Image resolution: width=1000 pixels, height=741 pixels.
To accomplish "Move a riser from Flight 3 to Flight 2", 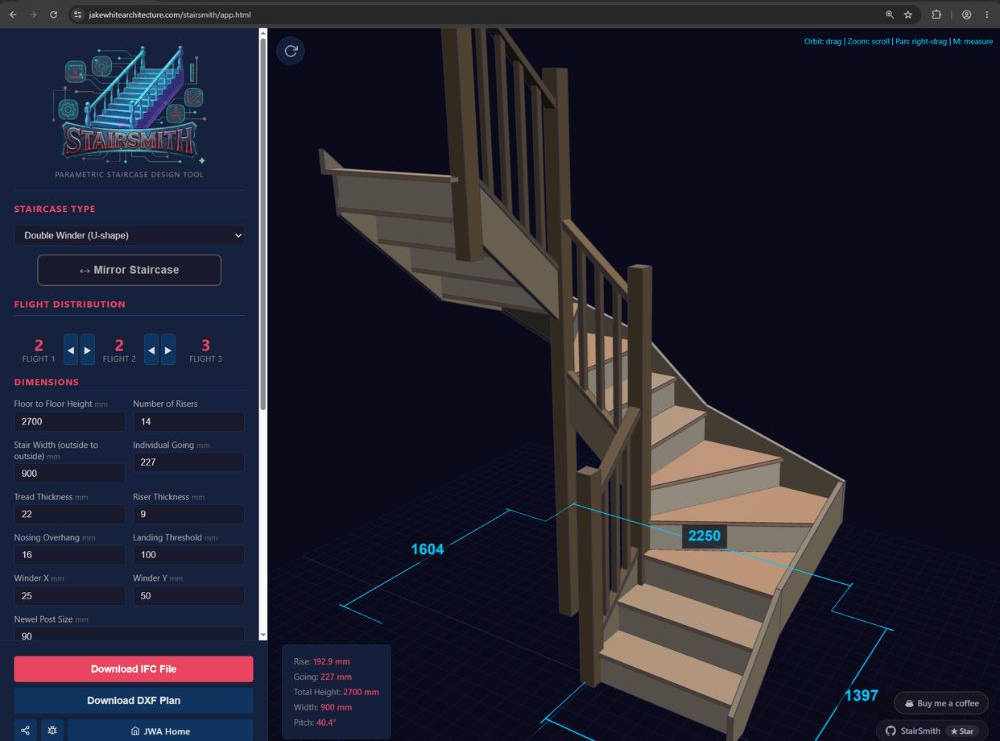I will pyautogui.click(x=151, y=350).
